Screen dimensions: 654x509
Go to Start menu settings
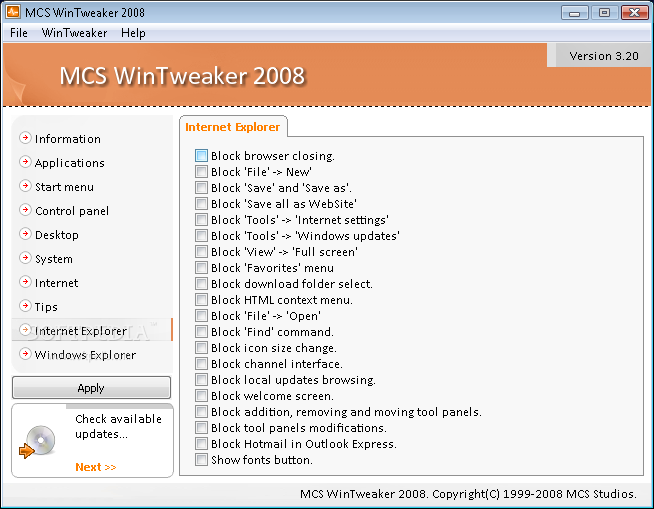click(x=64, y=187)
